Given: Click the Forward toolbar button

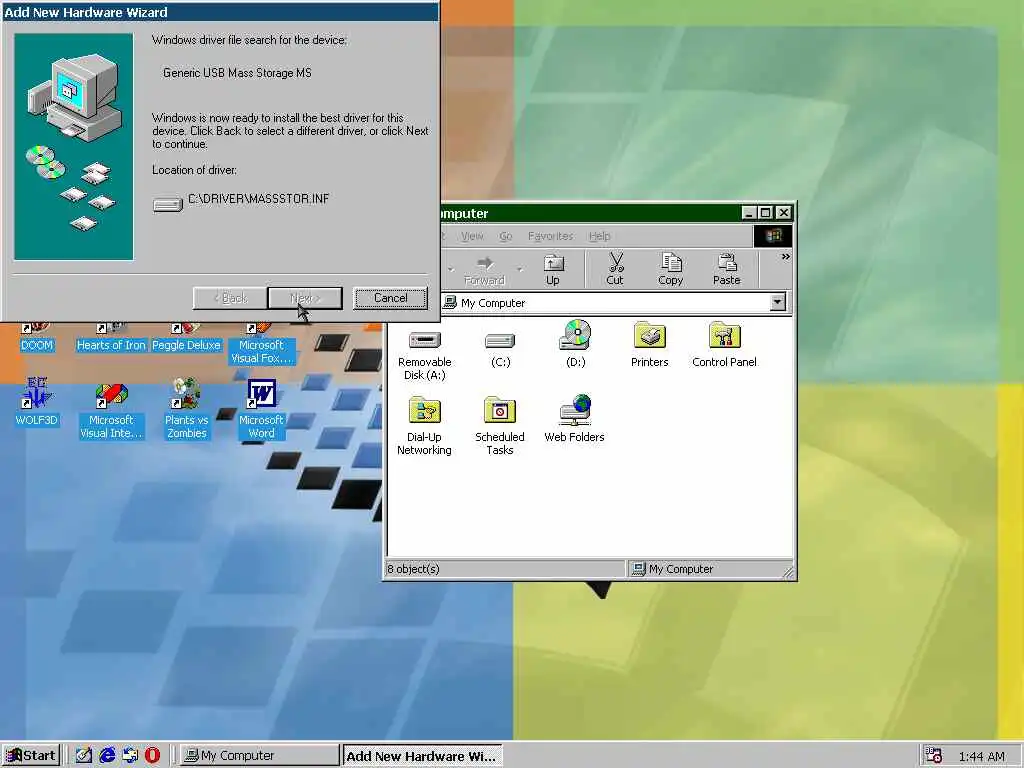Looking at the screenshot, I should click(x=484, y=270).
